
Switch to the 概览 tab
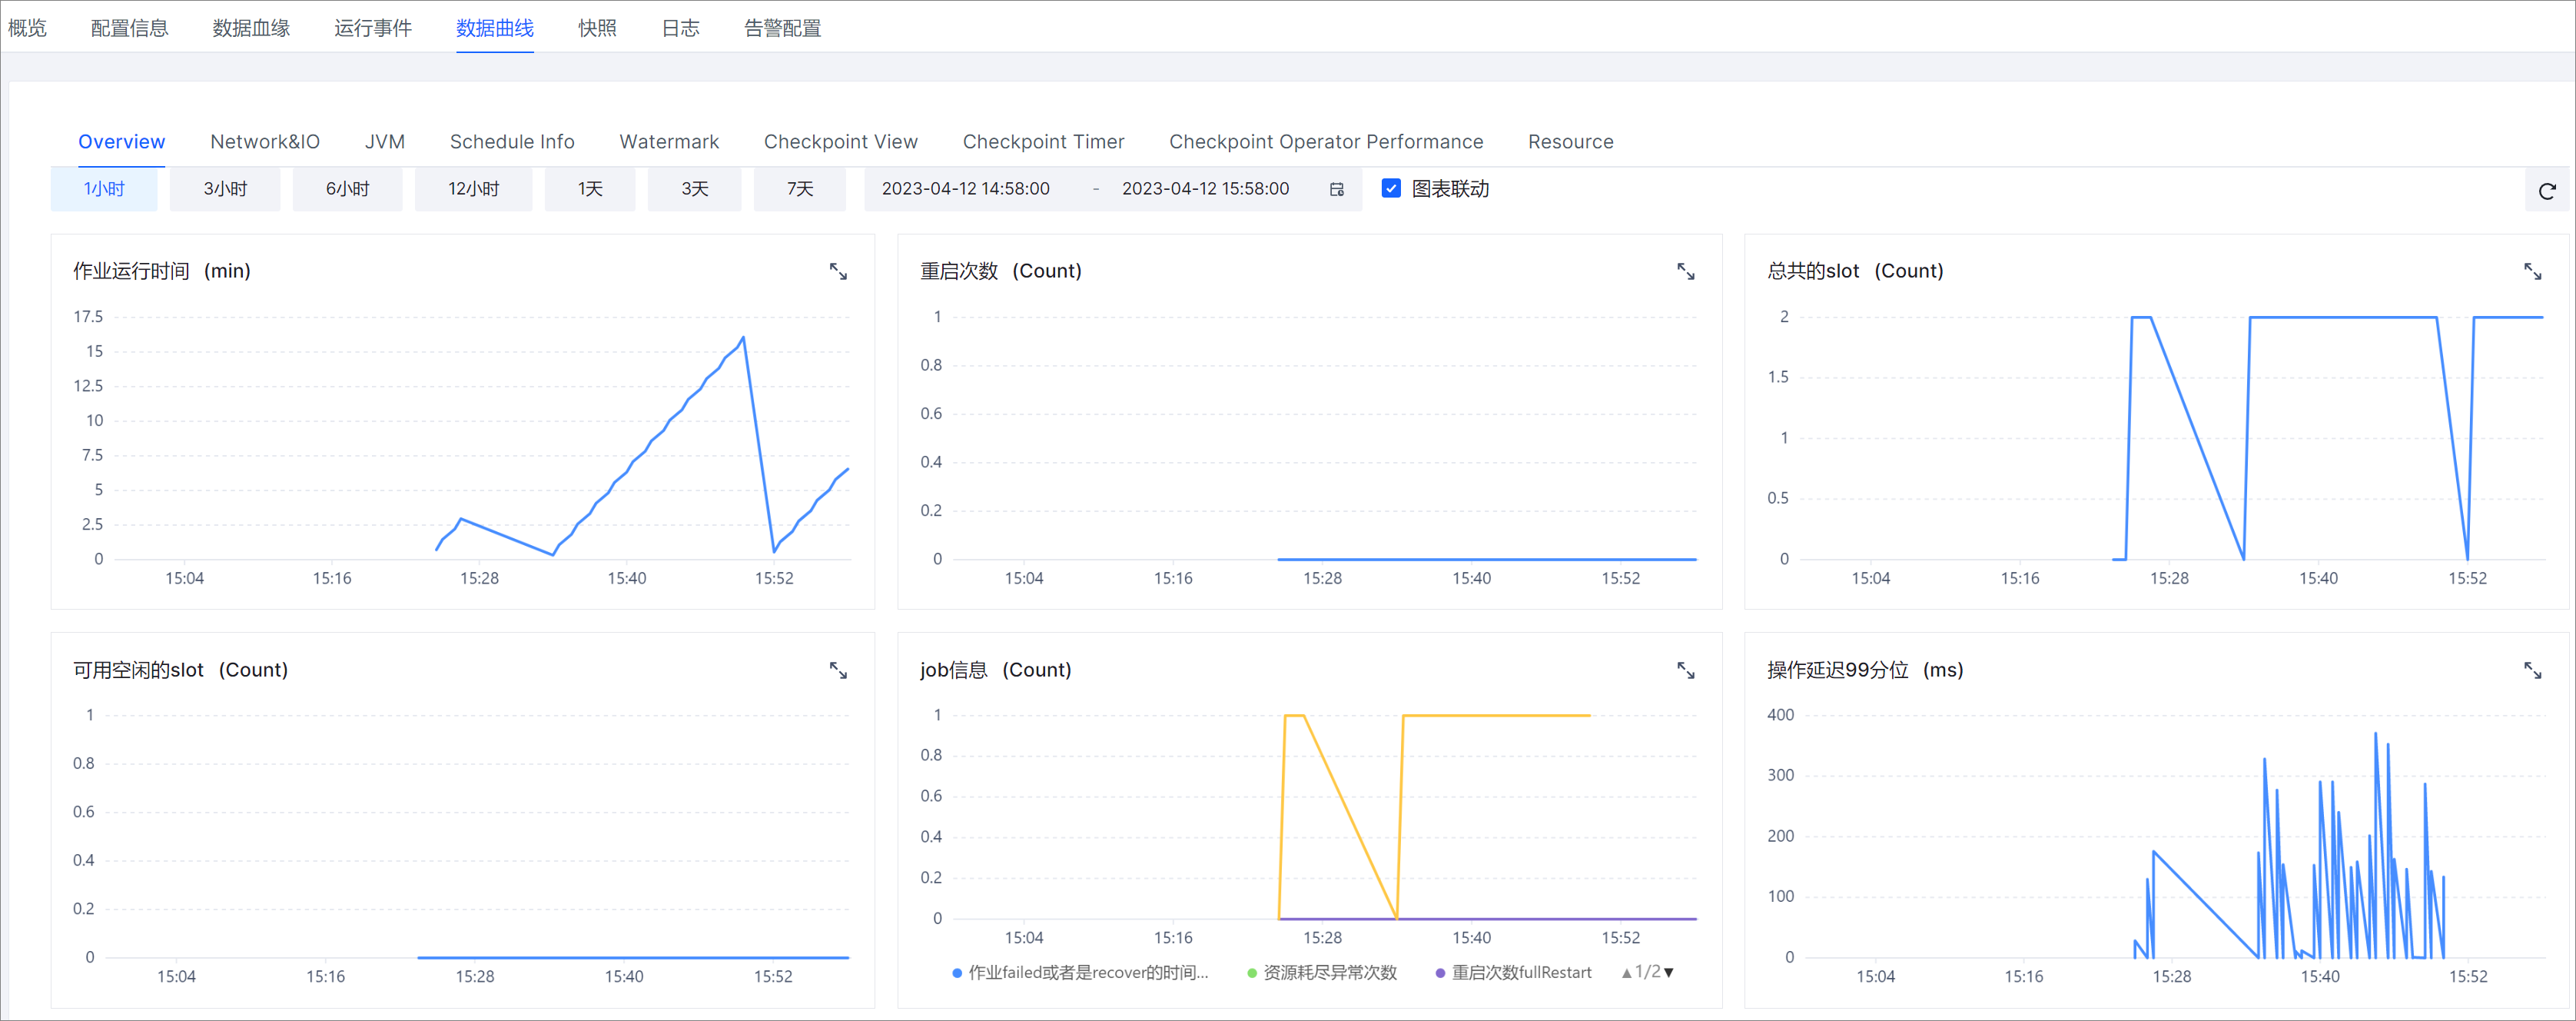point(27,28)
